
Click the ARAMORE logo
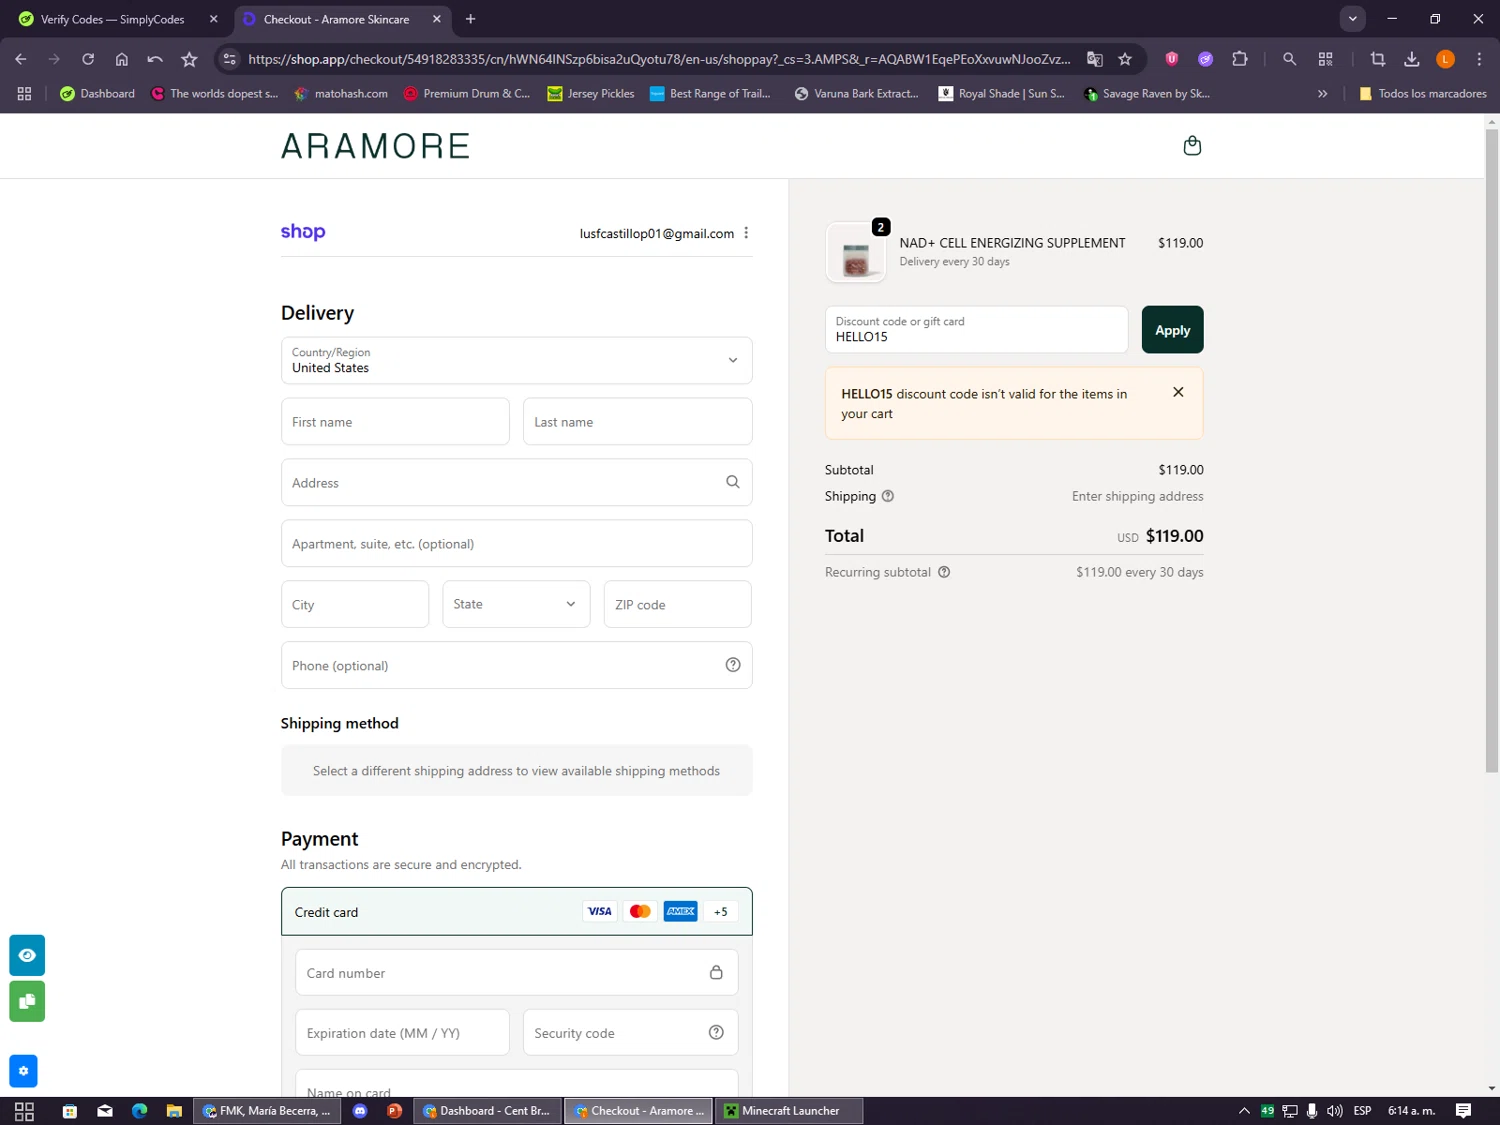coord(375,146)
